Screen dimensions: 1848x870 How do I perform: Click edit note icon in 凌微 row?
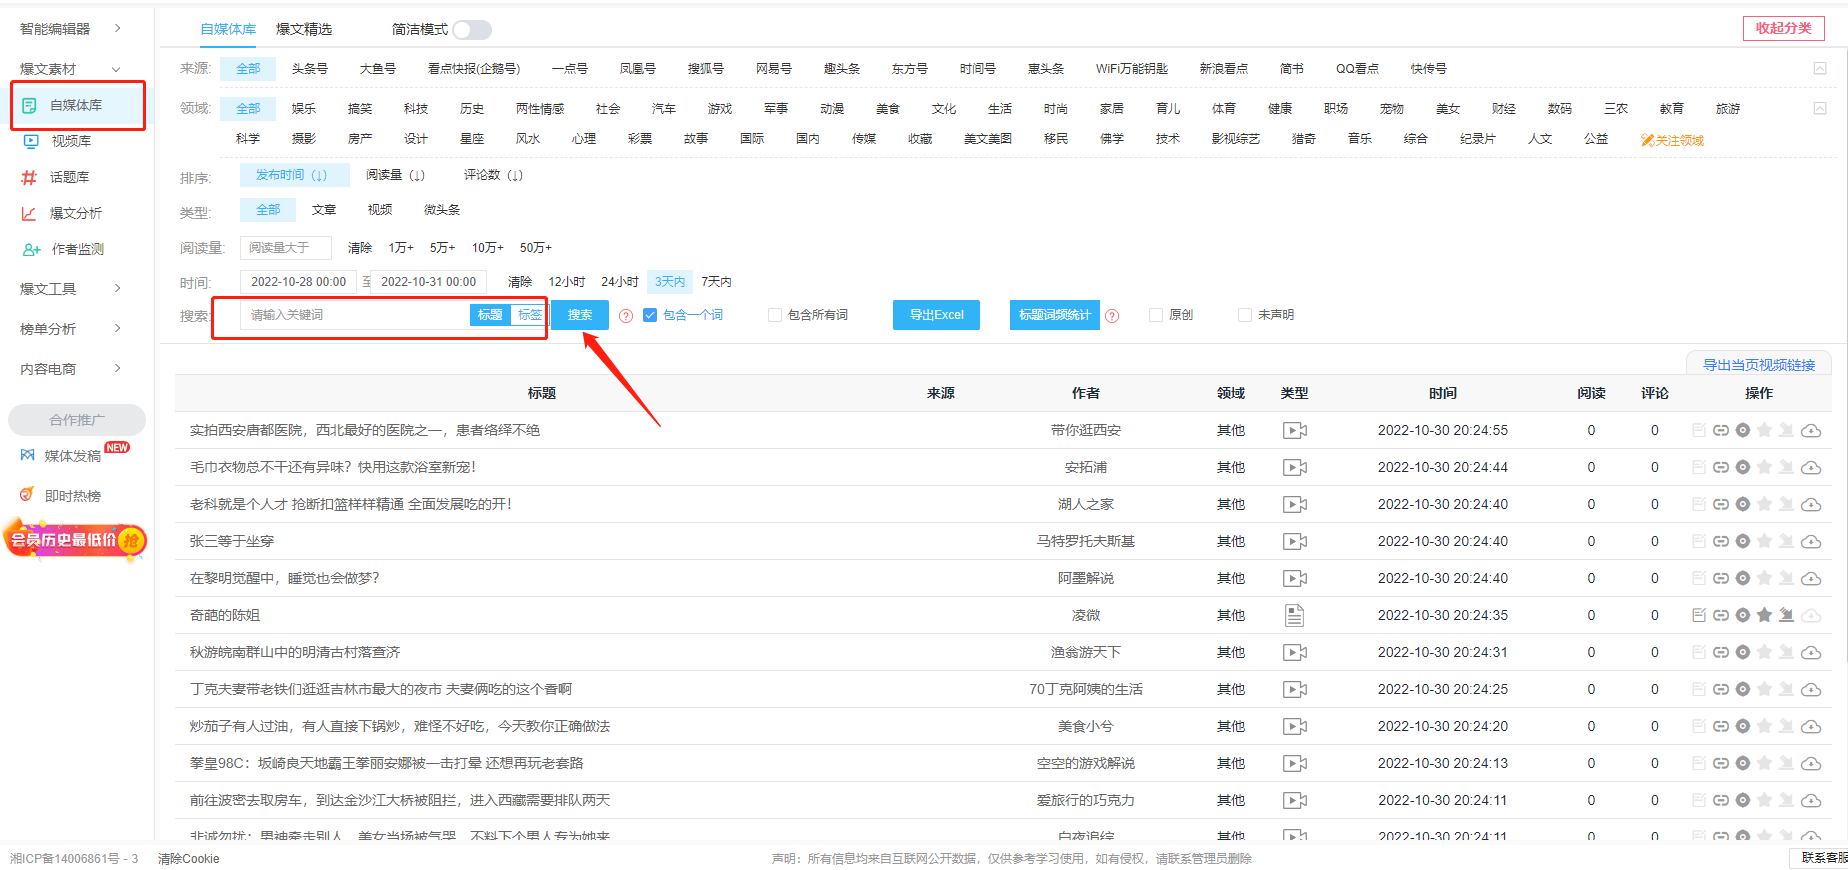point(1699,616)
